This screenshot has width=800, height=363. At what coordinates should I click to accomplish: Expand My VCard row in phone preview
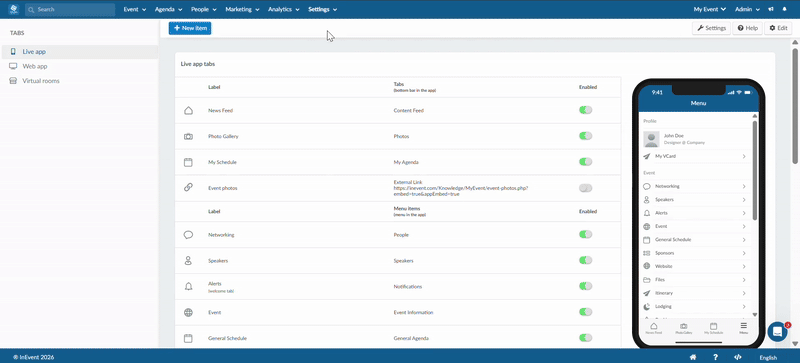click(x=694, y=156)
